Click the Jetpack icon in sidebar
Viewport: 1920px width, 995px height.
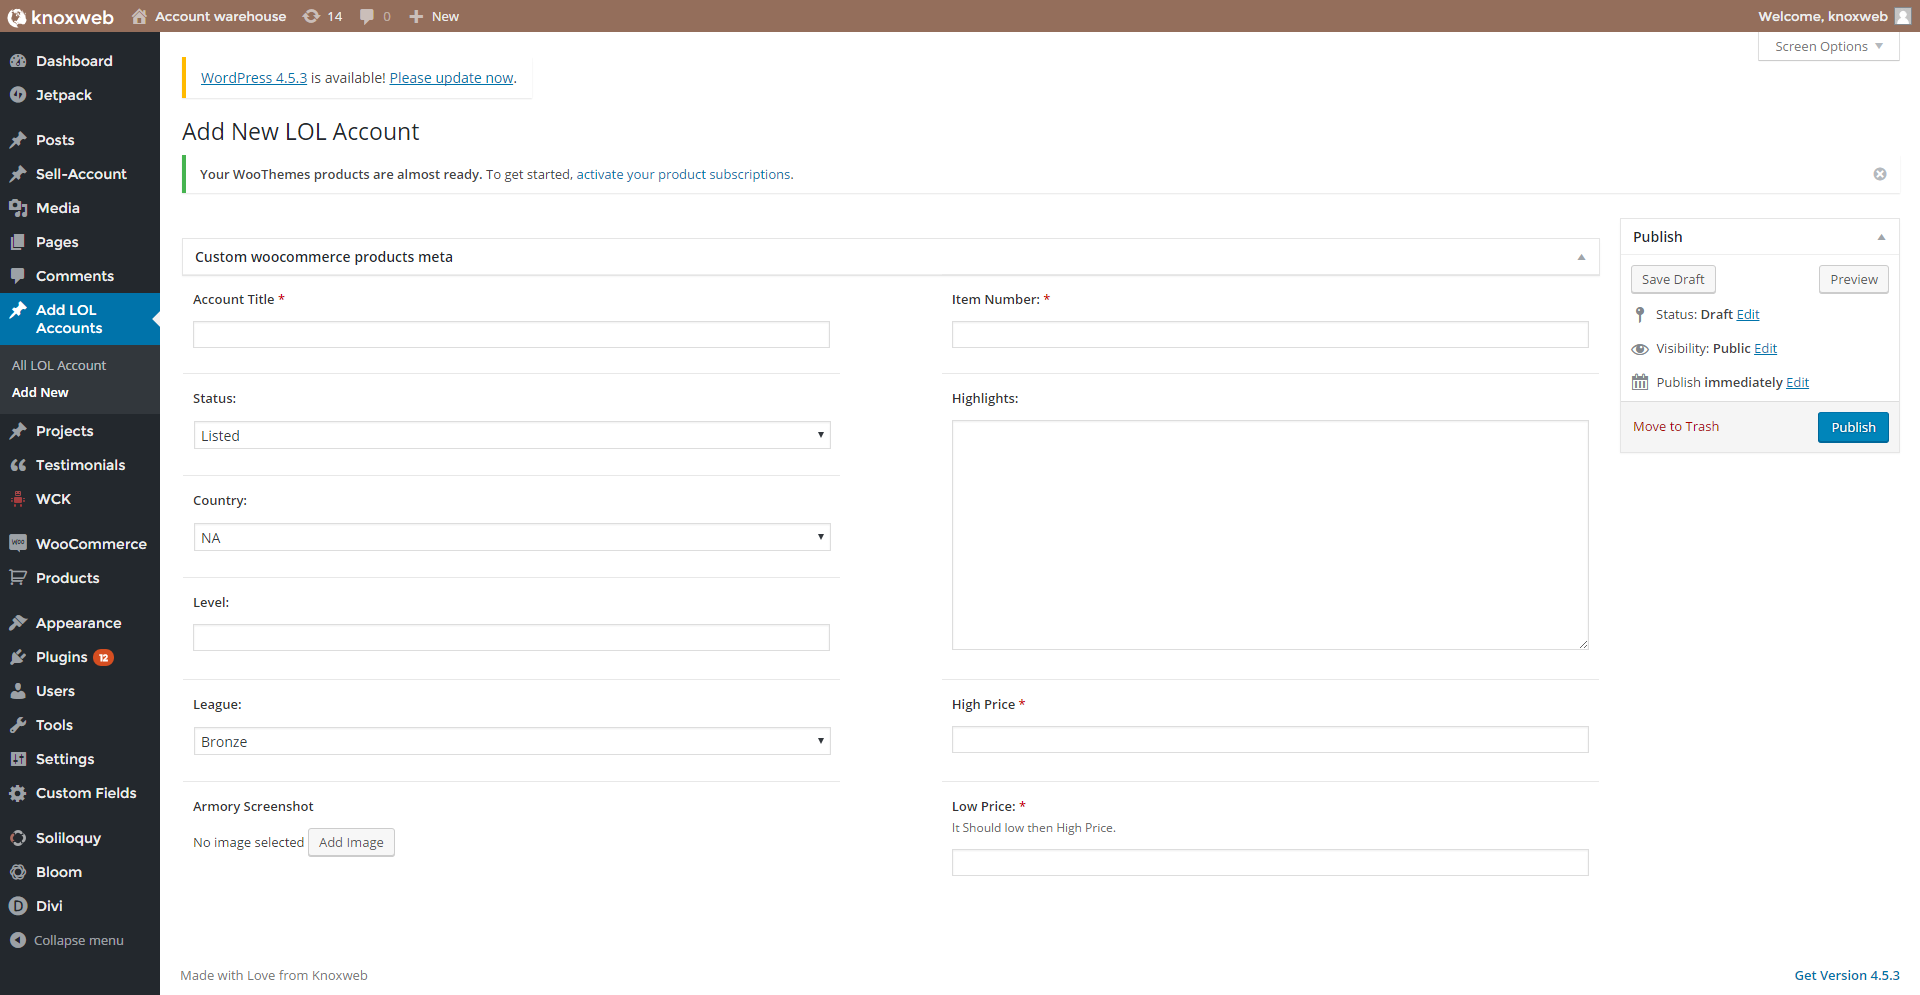(x=18, y=95)
